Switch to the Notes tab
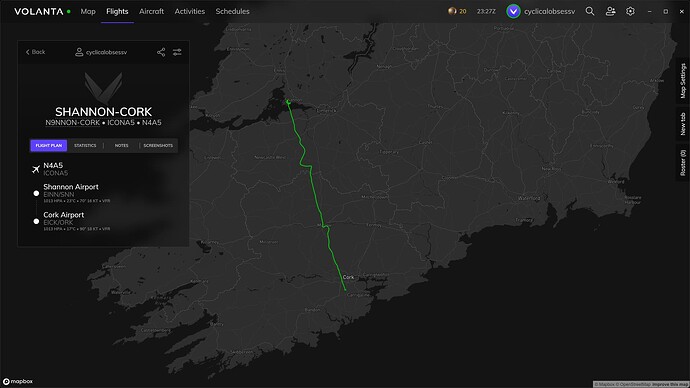Image resolution: width=690 pixels, height=388 pixels. (121, 146)
